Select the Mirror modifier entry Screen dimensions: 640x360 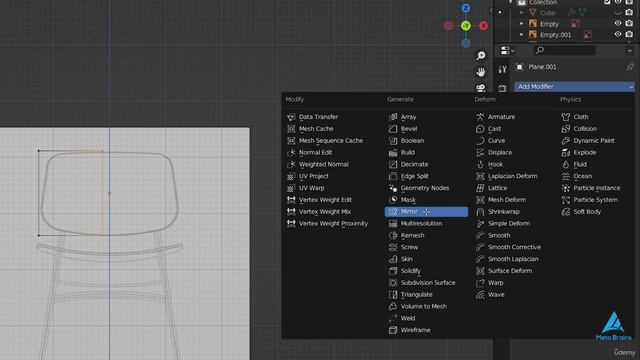click(x=426, y=212)
